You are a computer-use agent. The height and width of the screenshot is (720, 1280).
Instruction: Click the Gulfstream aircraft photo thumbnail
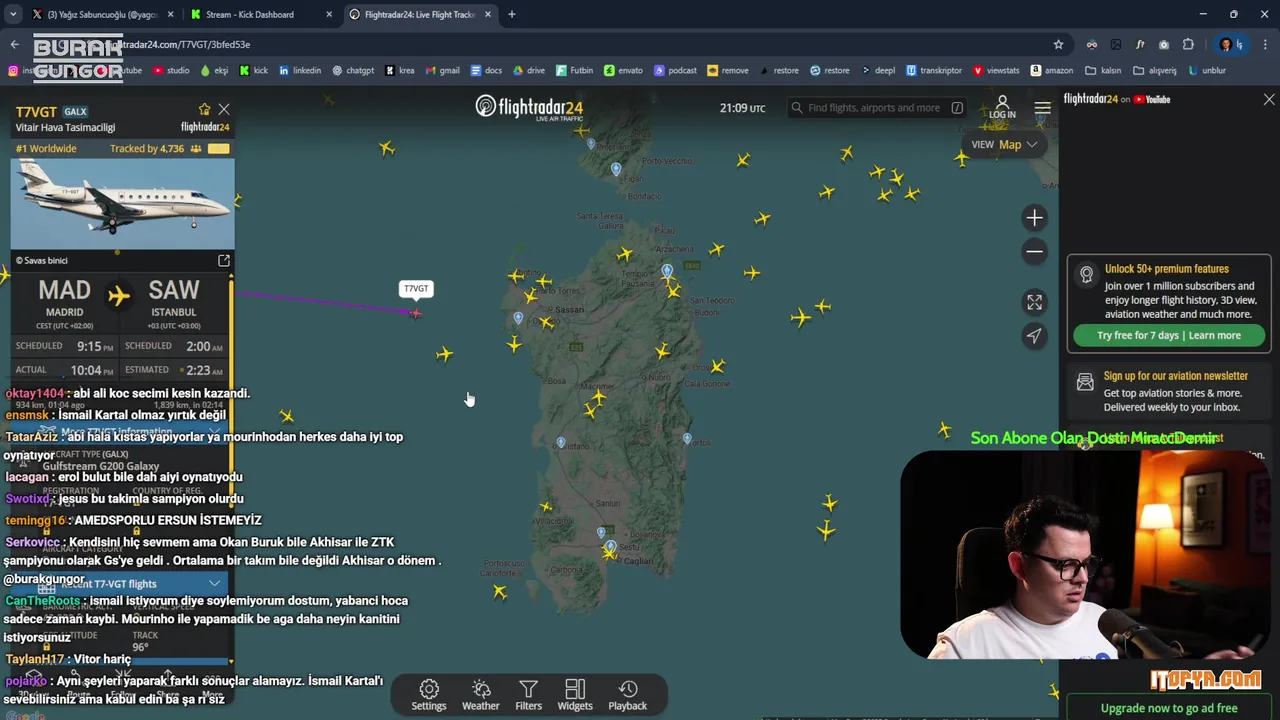[x=123, y=203]
